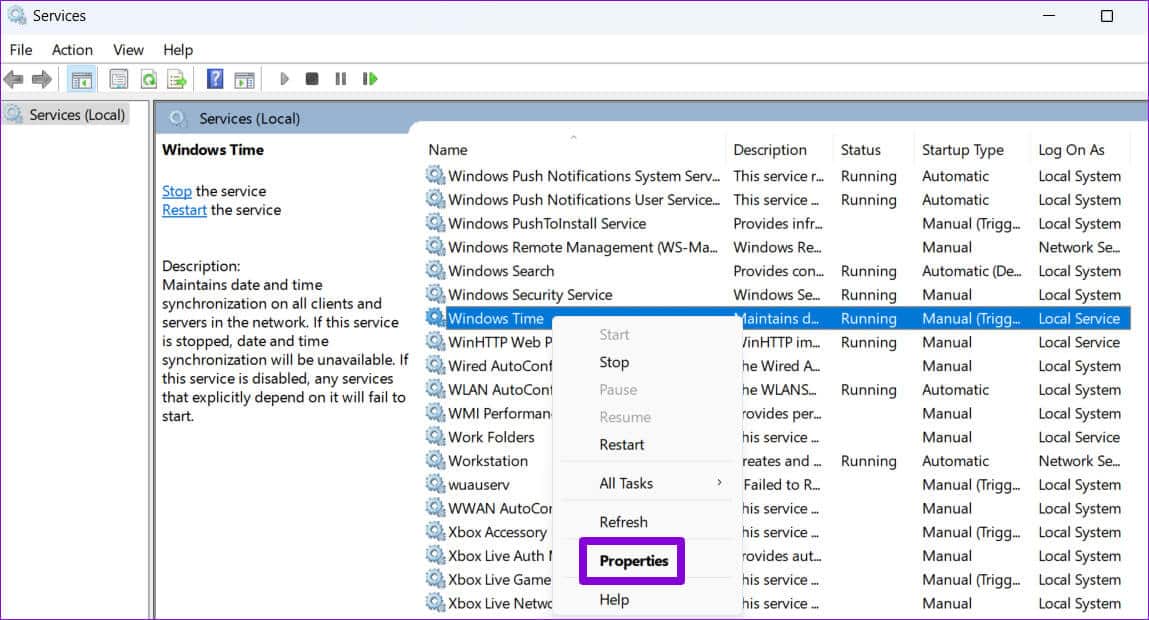Click the Forward arrow toolbar icon
1149x620 pixels.
pos(43,79)
